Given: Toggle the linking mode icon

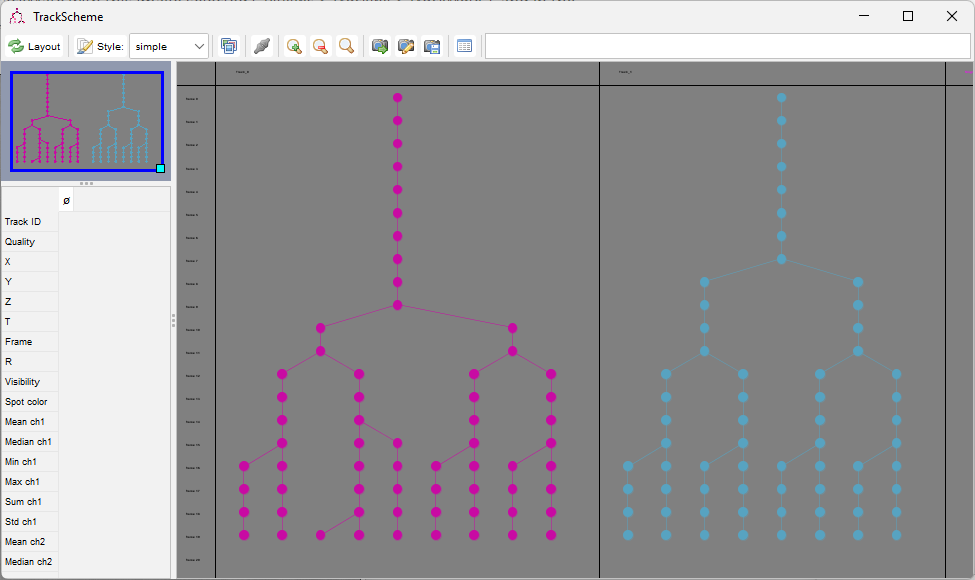Looking at the screenshot, I should click(x=262, y=47).
